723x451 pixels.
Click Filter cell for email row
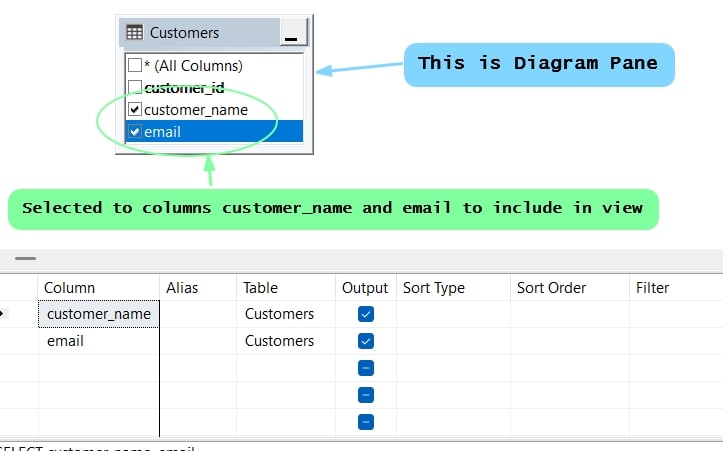(x=676, y=341)
